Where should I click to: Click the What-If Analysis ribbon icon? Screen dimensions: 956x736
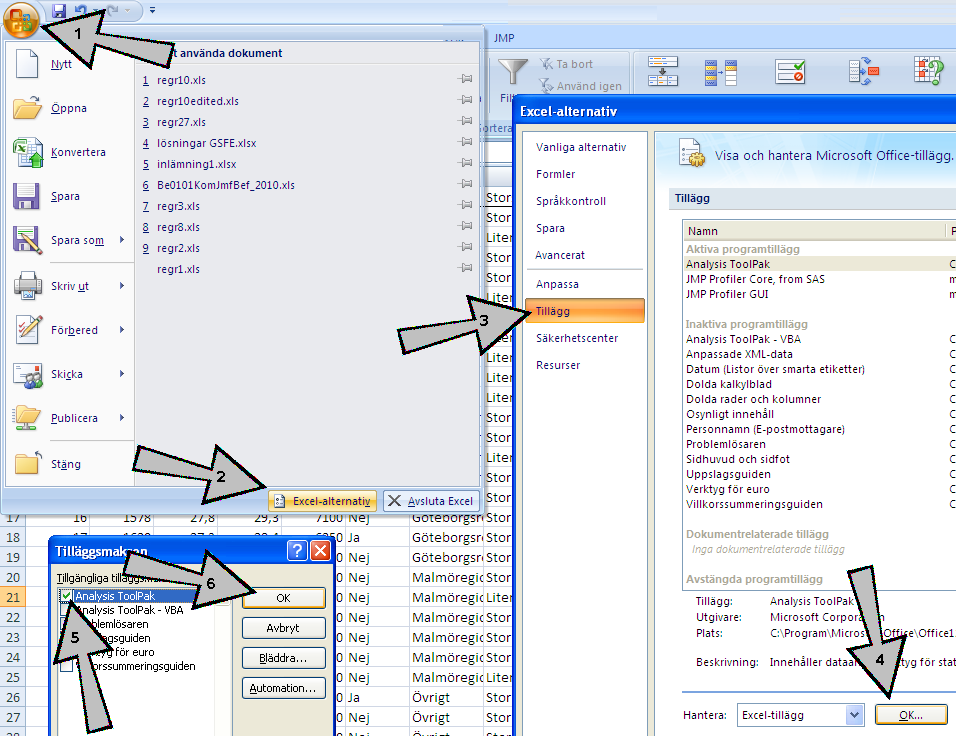929,70
